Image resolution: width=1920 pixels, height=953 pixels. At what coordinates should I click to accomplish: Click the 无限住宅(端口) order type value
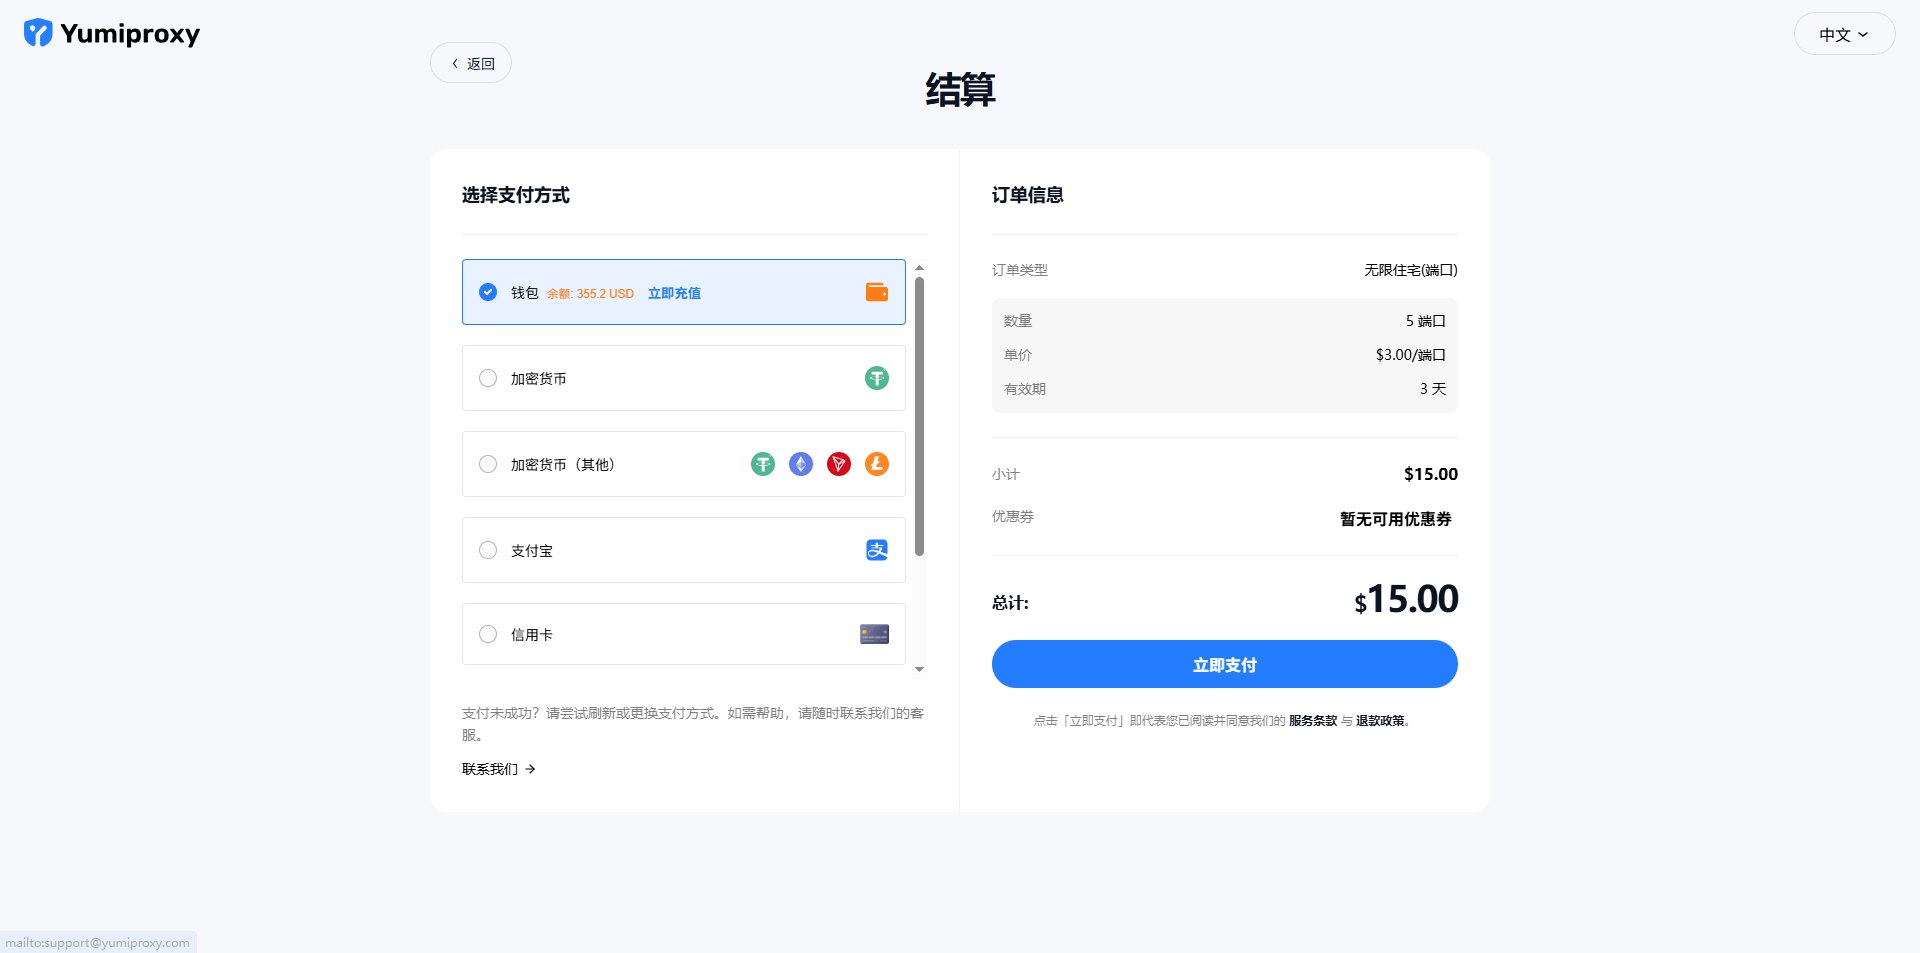point(1411,270)
